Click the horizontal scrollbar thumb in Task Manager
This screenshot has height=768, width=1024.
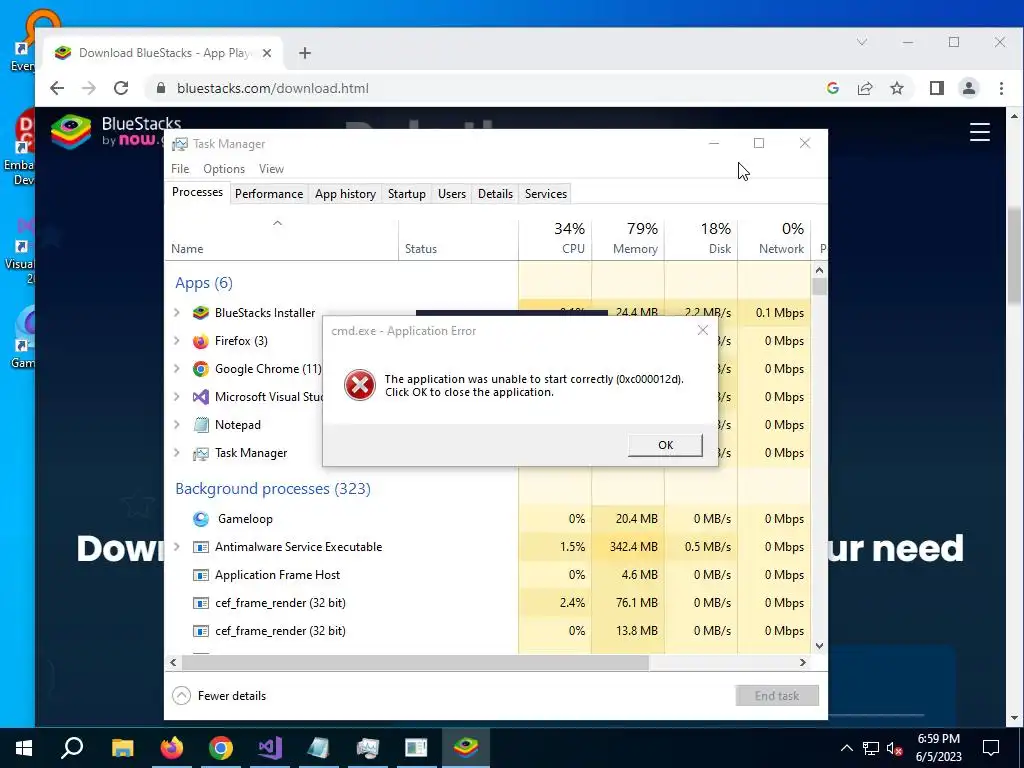[x=415, y=662]
